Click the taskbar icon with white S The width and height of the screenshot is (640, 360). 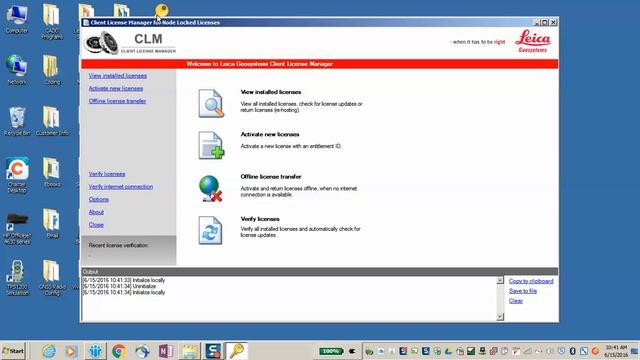point(213,351)
